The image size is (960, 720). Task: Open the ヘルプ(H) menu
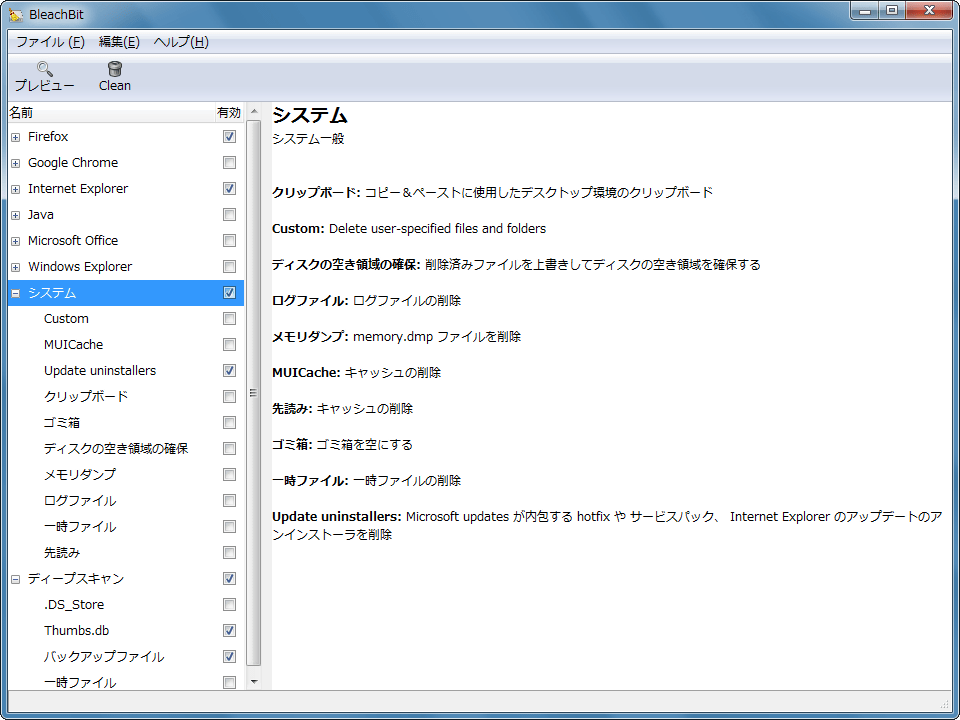[181, 42]
